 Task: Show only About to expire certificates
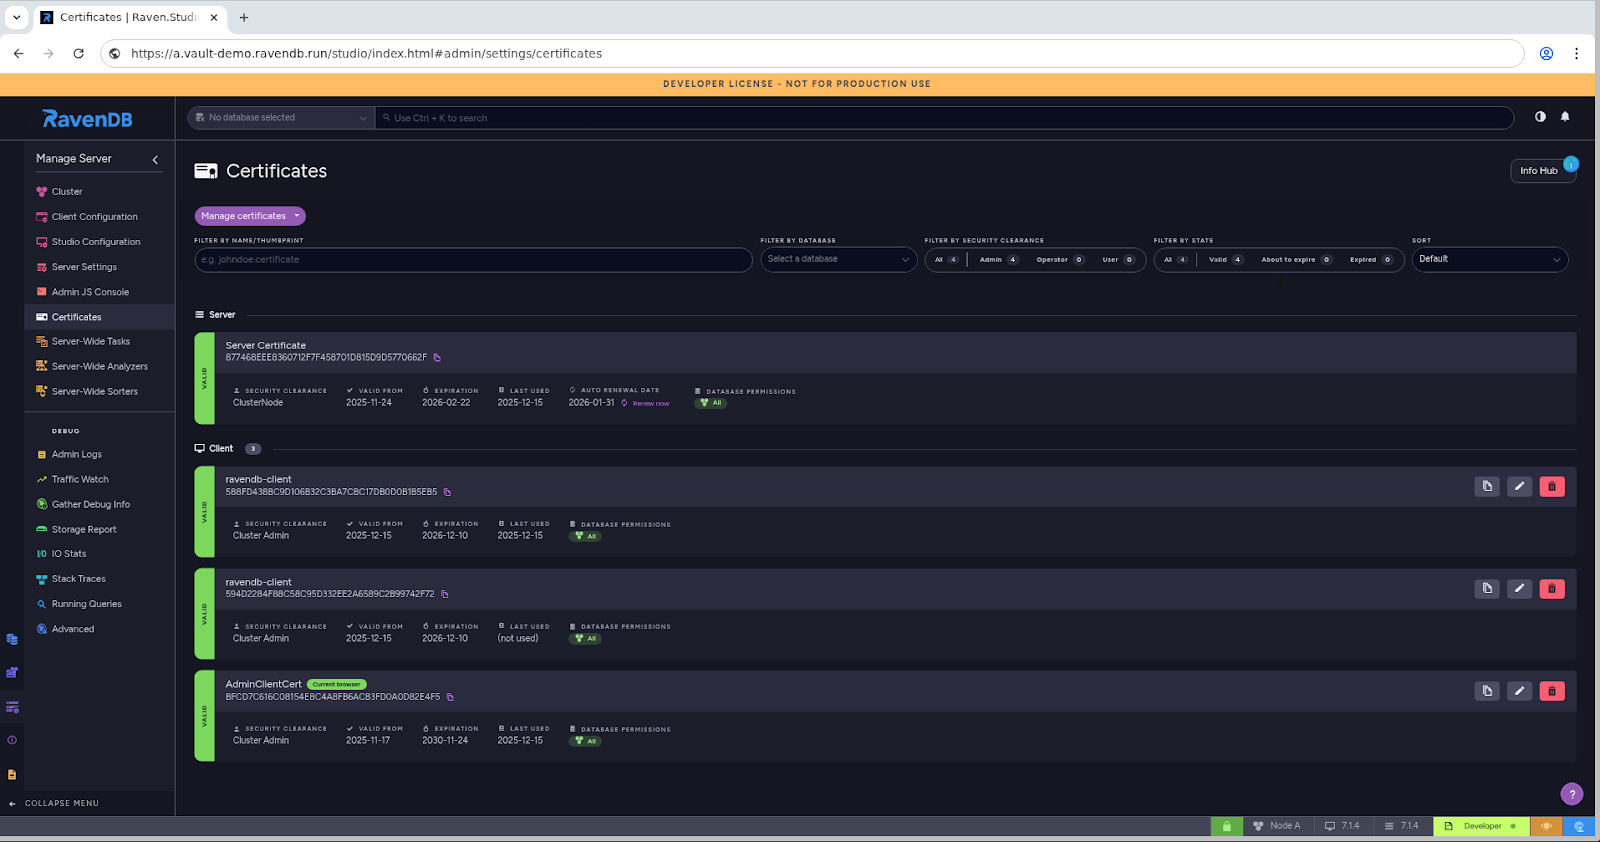1295,260
